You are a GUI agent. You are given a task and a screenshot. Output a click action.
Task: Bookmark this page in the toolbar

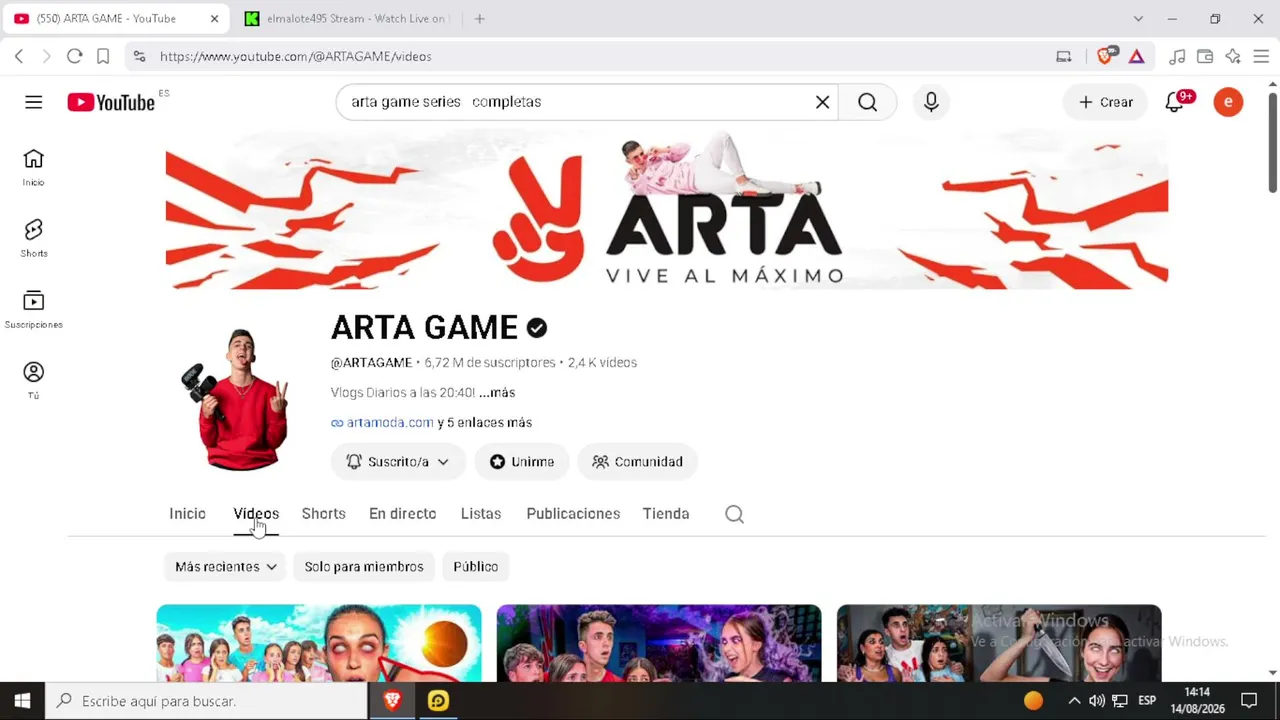point(103,56)
